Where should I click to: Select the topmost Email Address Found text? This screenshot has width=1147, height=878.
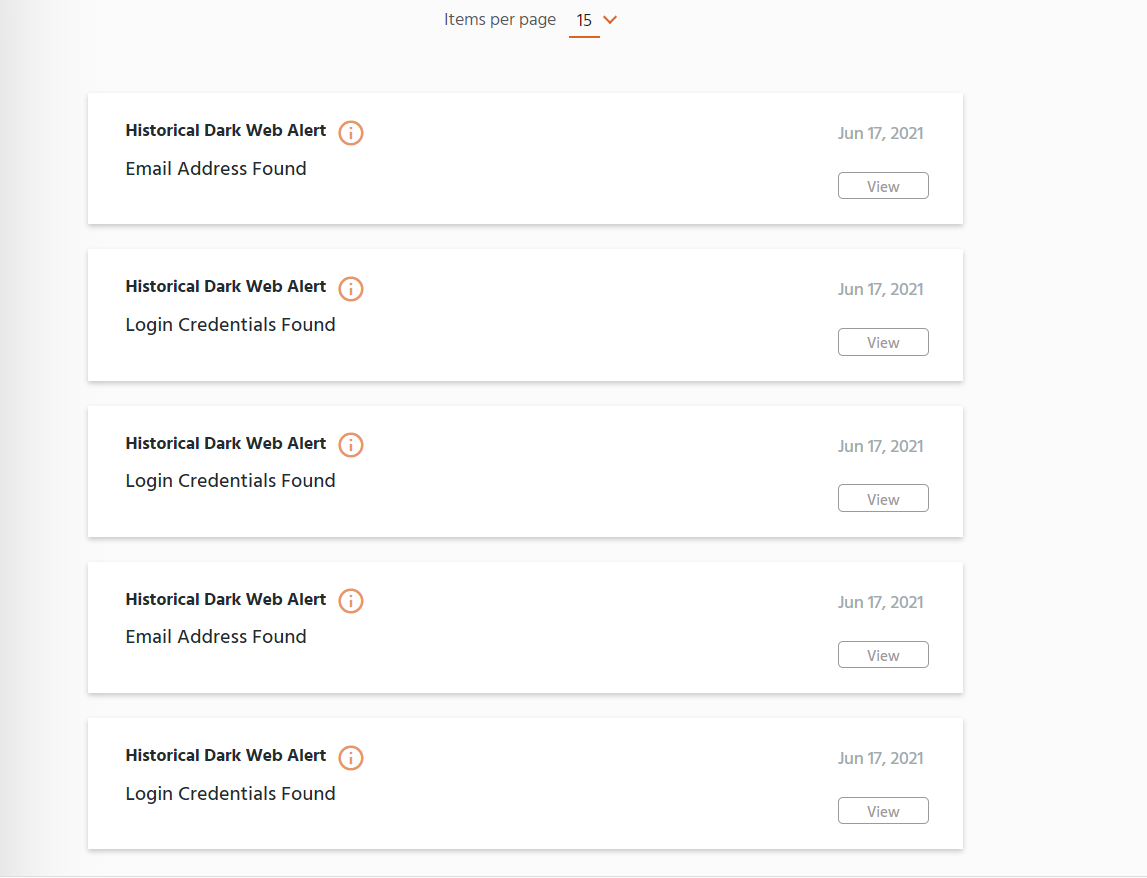pyautogui.click(x=216, y=168)
